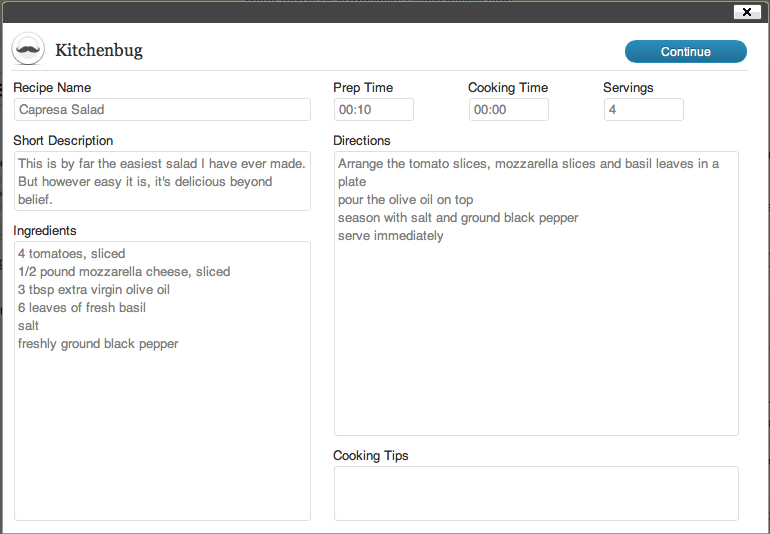This screenshot has width=770, height=534.
Task: Click the Recipe Name label
Action: click(x=52, y=87)
